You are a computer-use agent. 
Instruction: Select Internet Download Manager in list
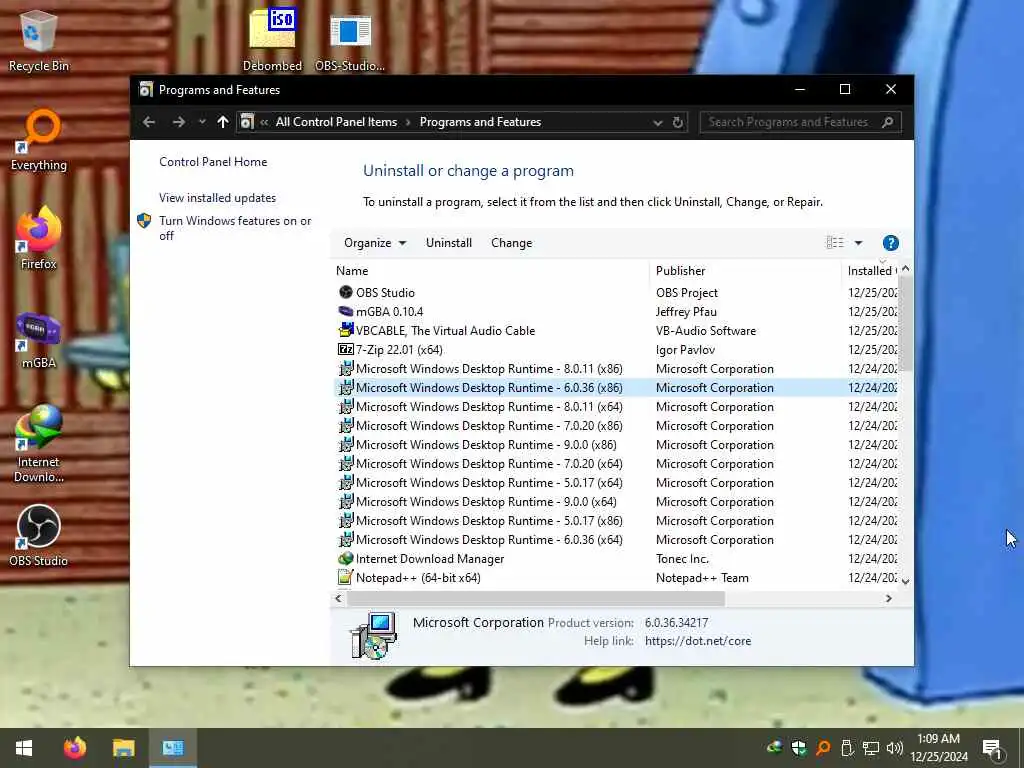pyautogui.click(x=616, y=558)
